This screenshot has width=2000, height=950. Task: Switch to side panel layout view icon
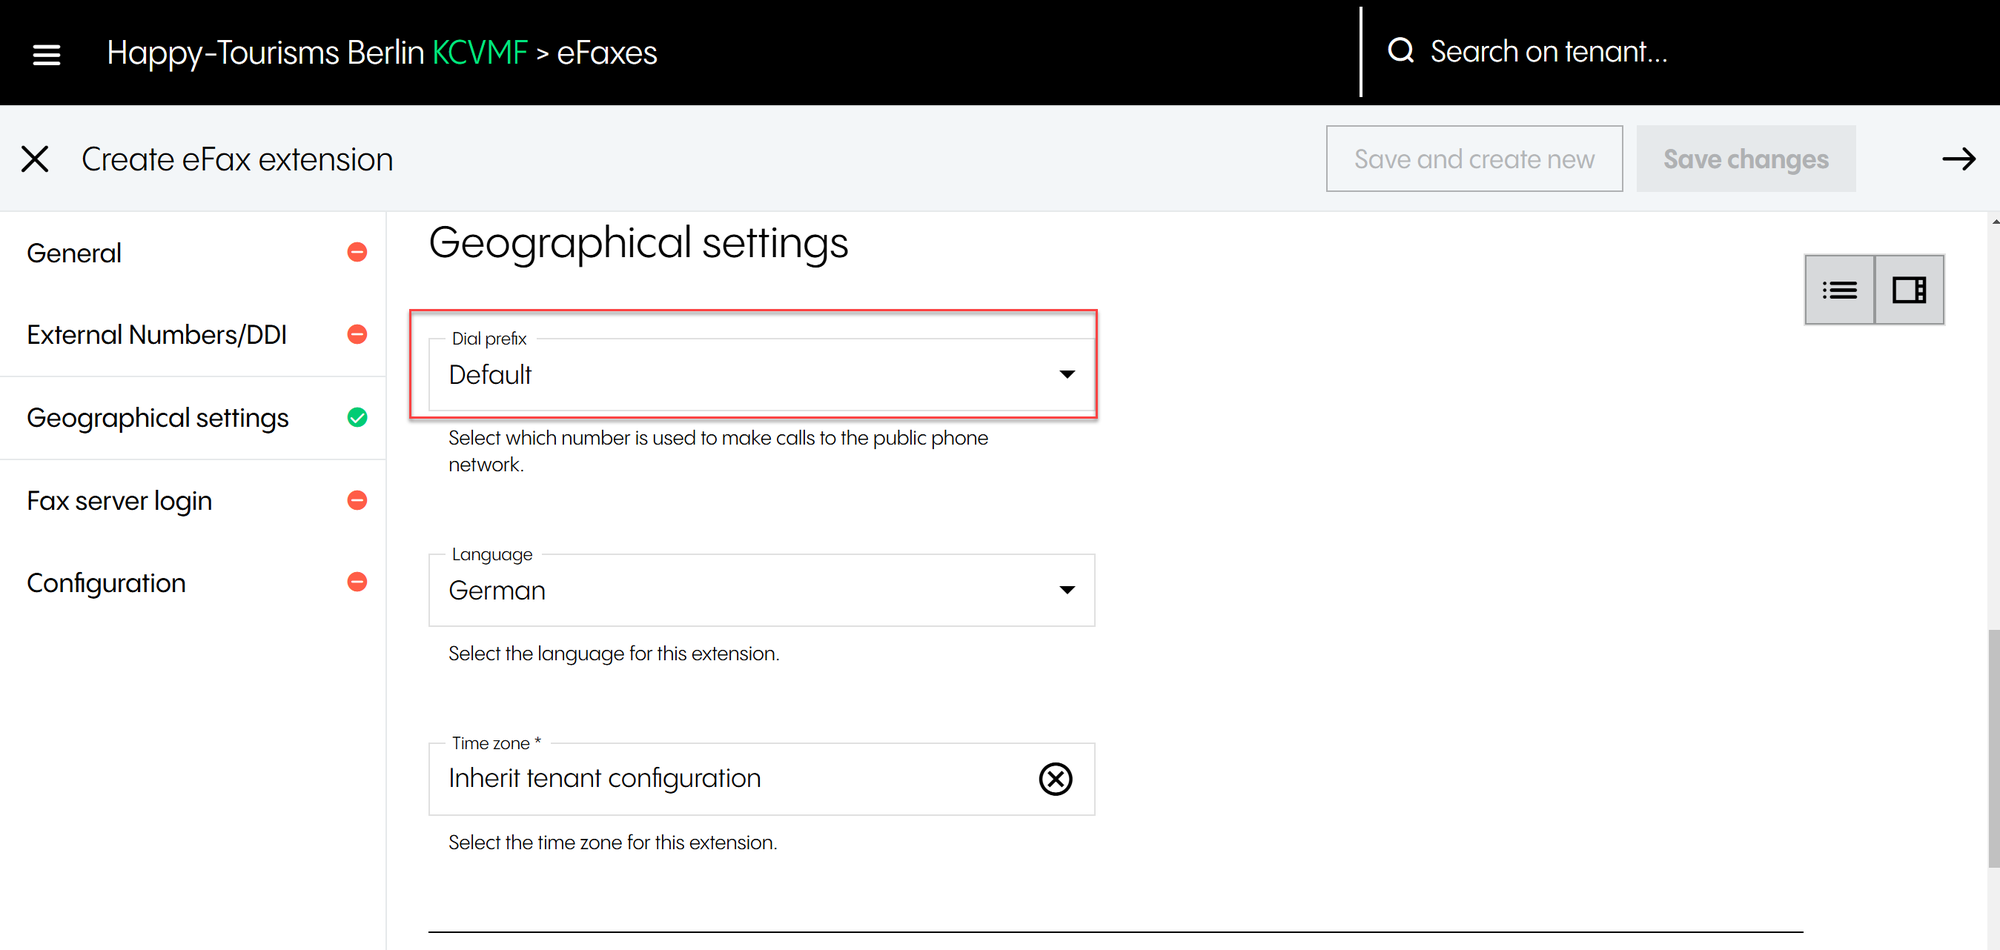pyautogui.click(x=1909, y=290)
